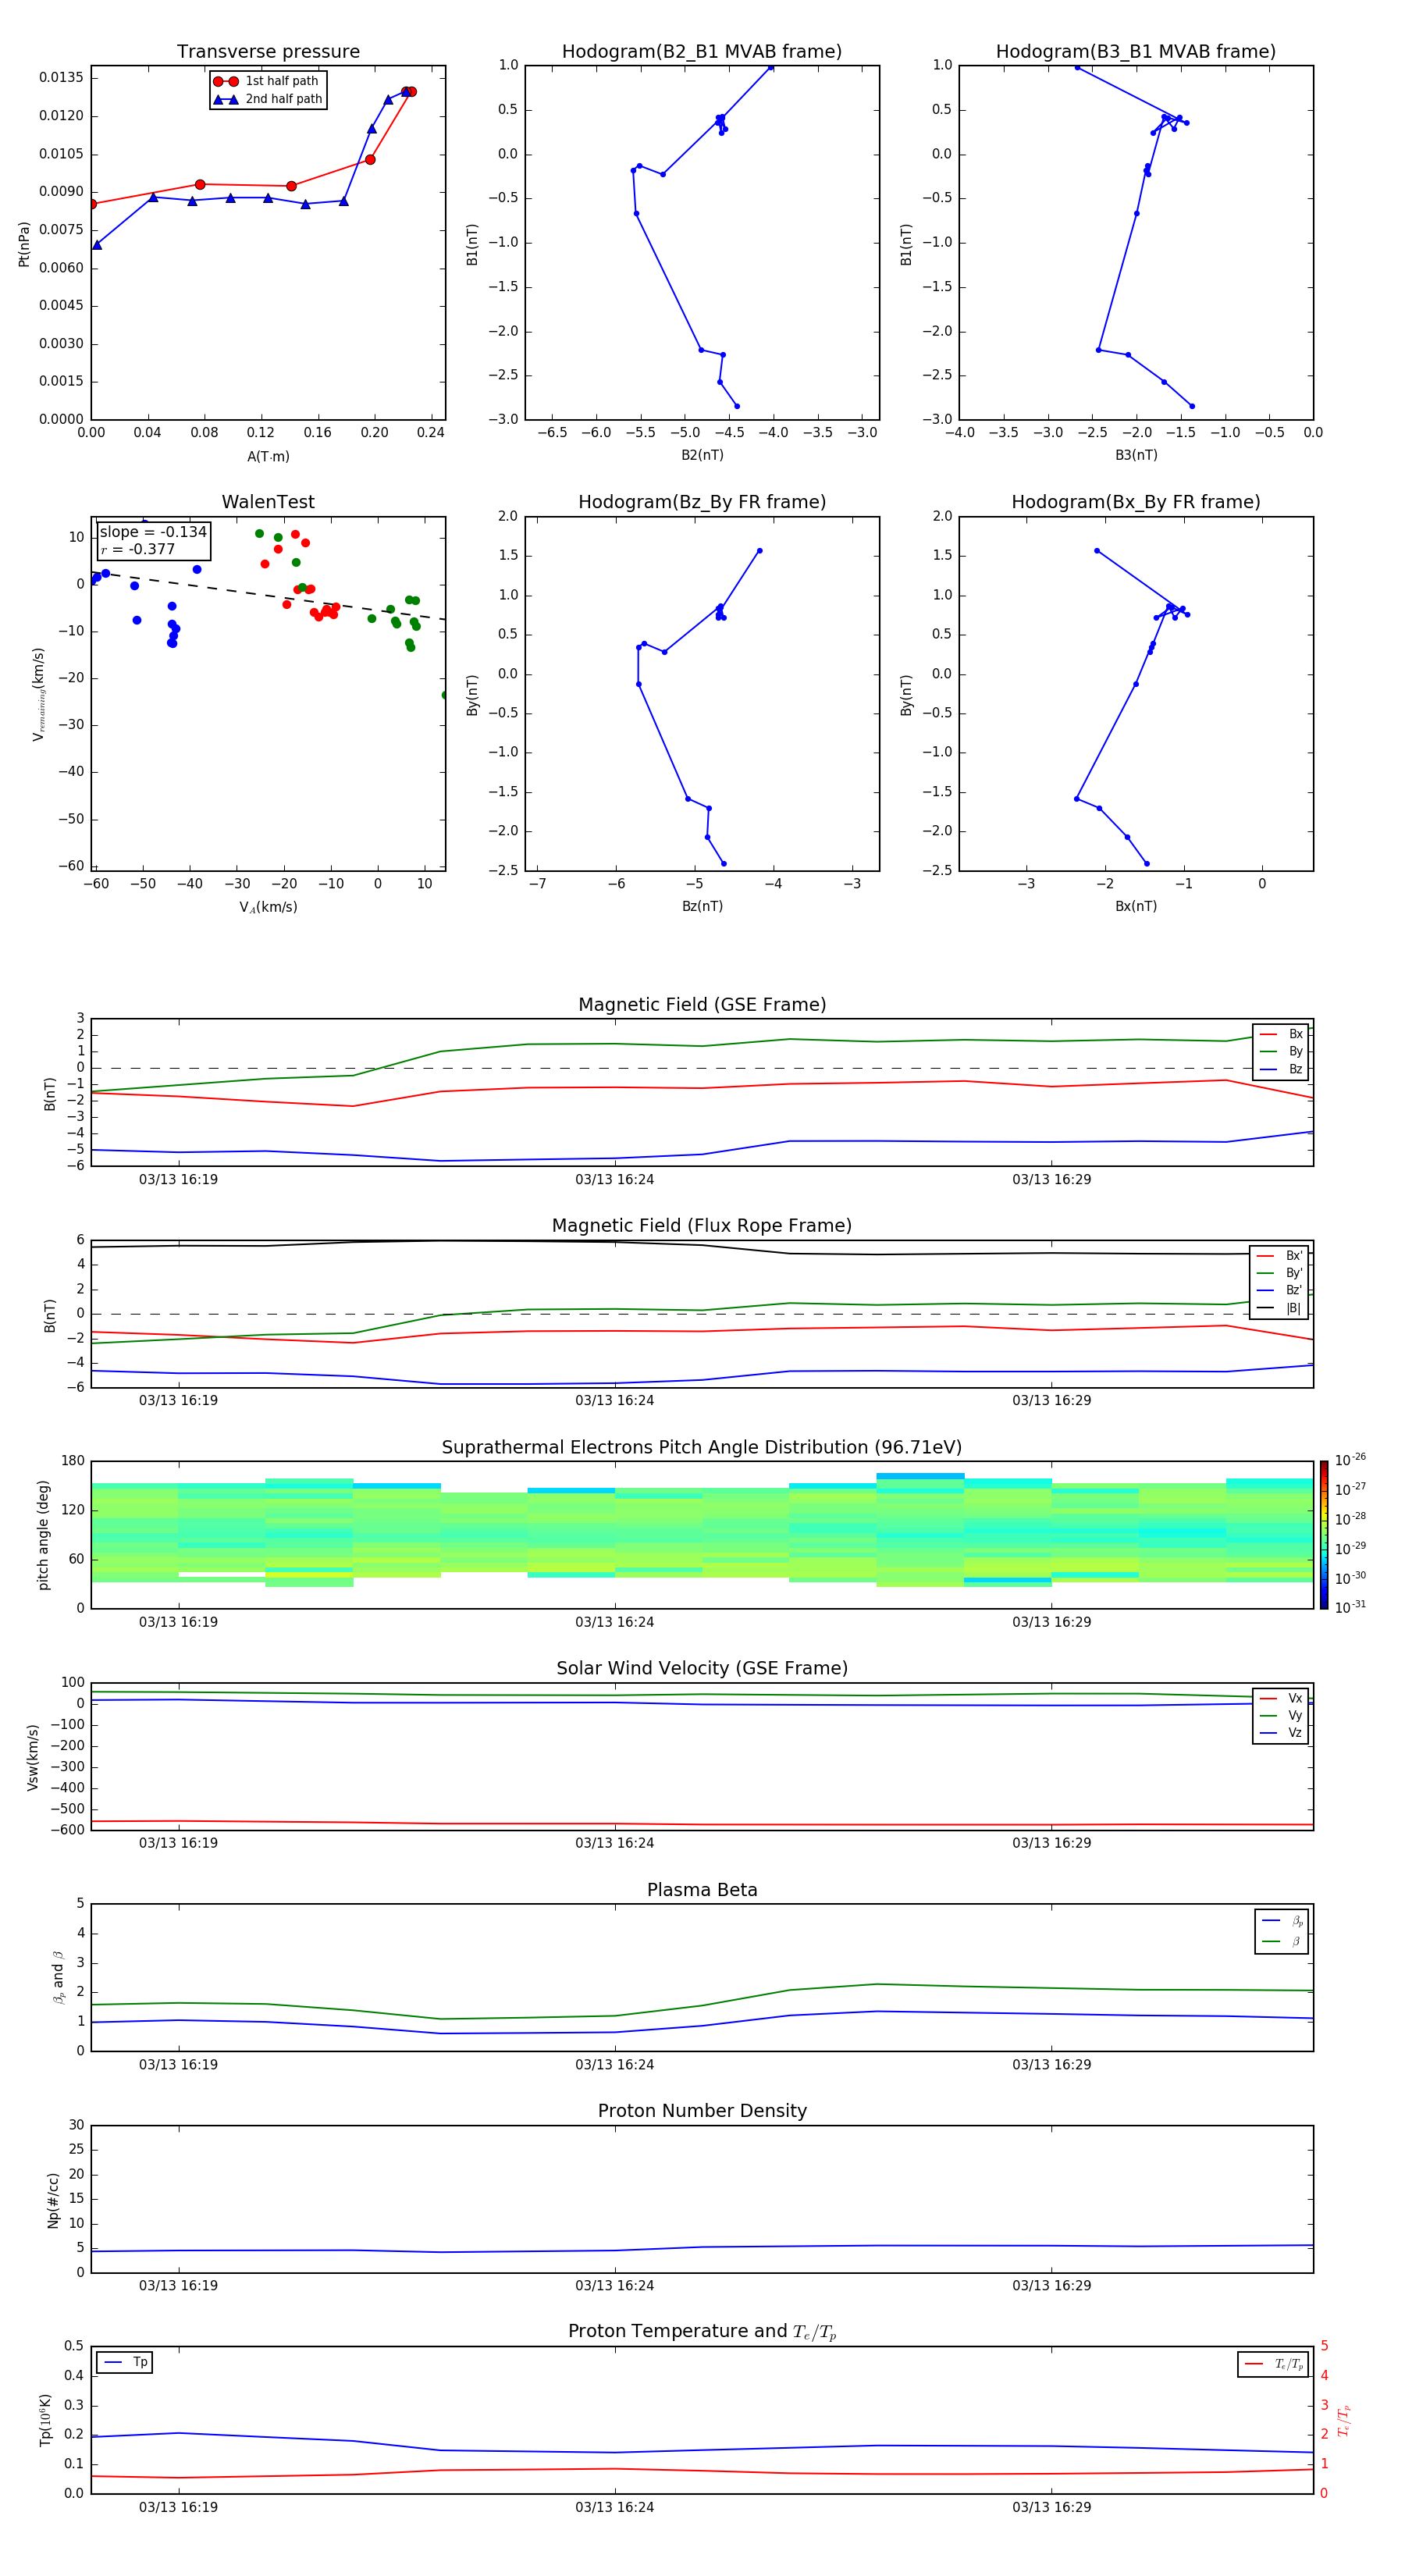
Task: Click the Te/Tp legend in proton temperature plot
Action: (1273, 2364)
